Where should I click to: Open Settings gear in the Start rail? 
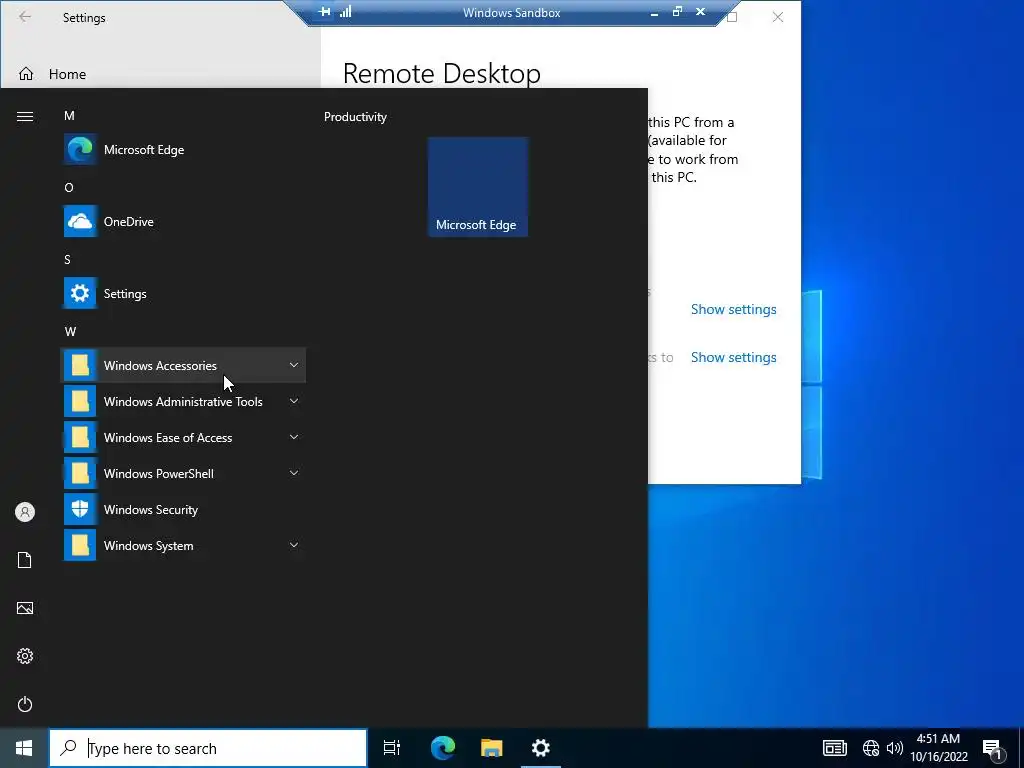(25, 656)
